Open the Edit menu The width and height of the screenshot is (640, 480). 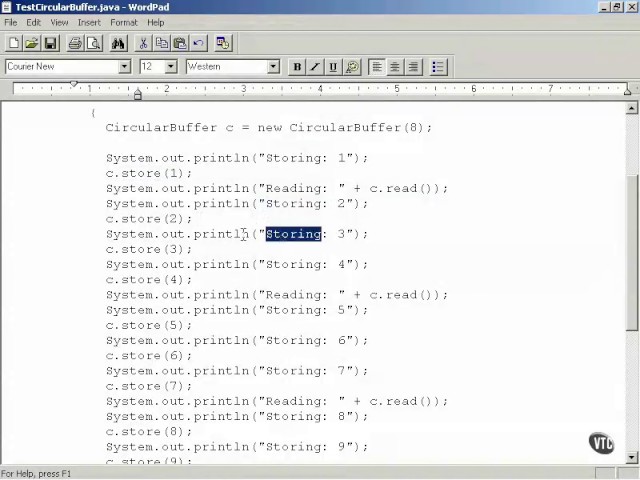pos(33,22)
